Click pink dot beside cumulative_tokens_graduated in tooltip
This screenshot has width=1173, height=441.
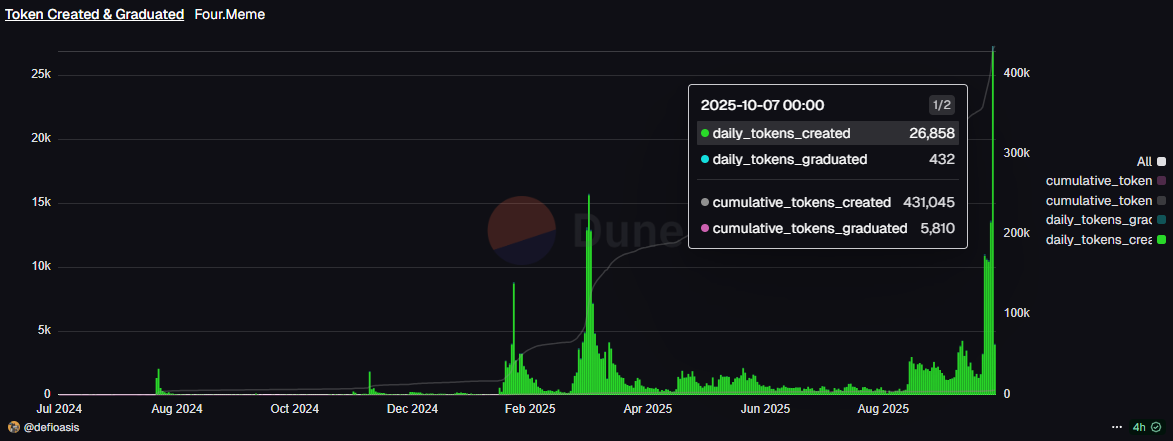pos(705,229)
